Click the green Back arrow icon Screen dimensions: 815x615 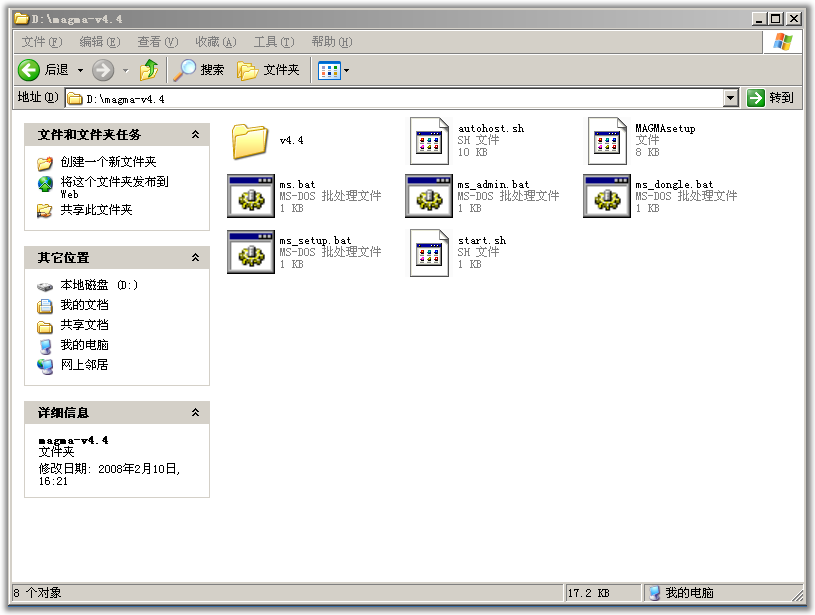[x=29, y=70]
